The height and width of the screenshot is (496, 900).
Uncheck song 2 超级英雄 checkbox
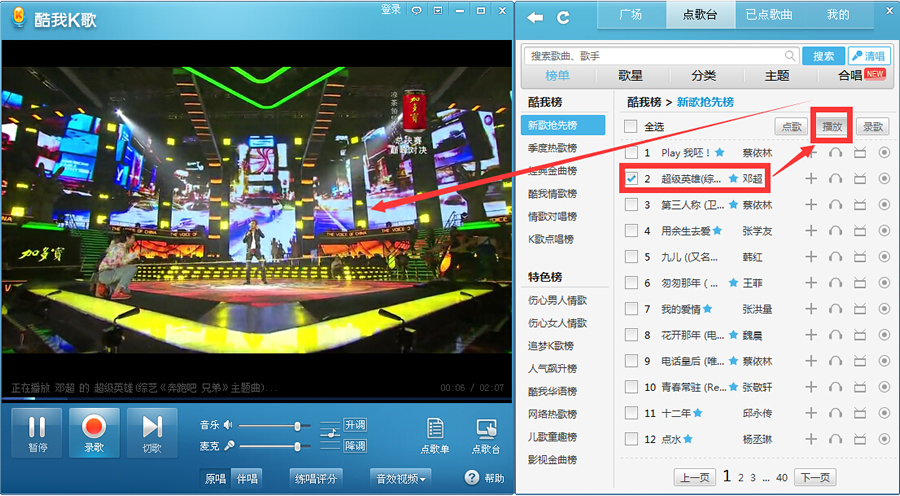click(x=631, y=179)
